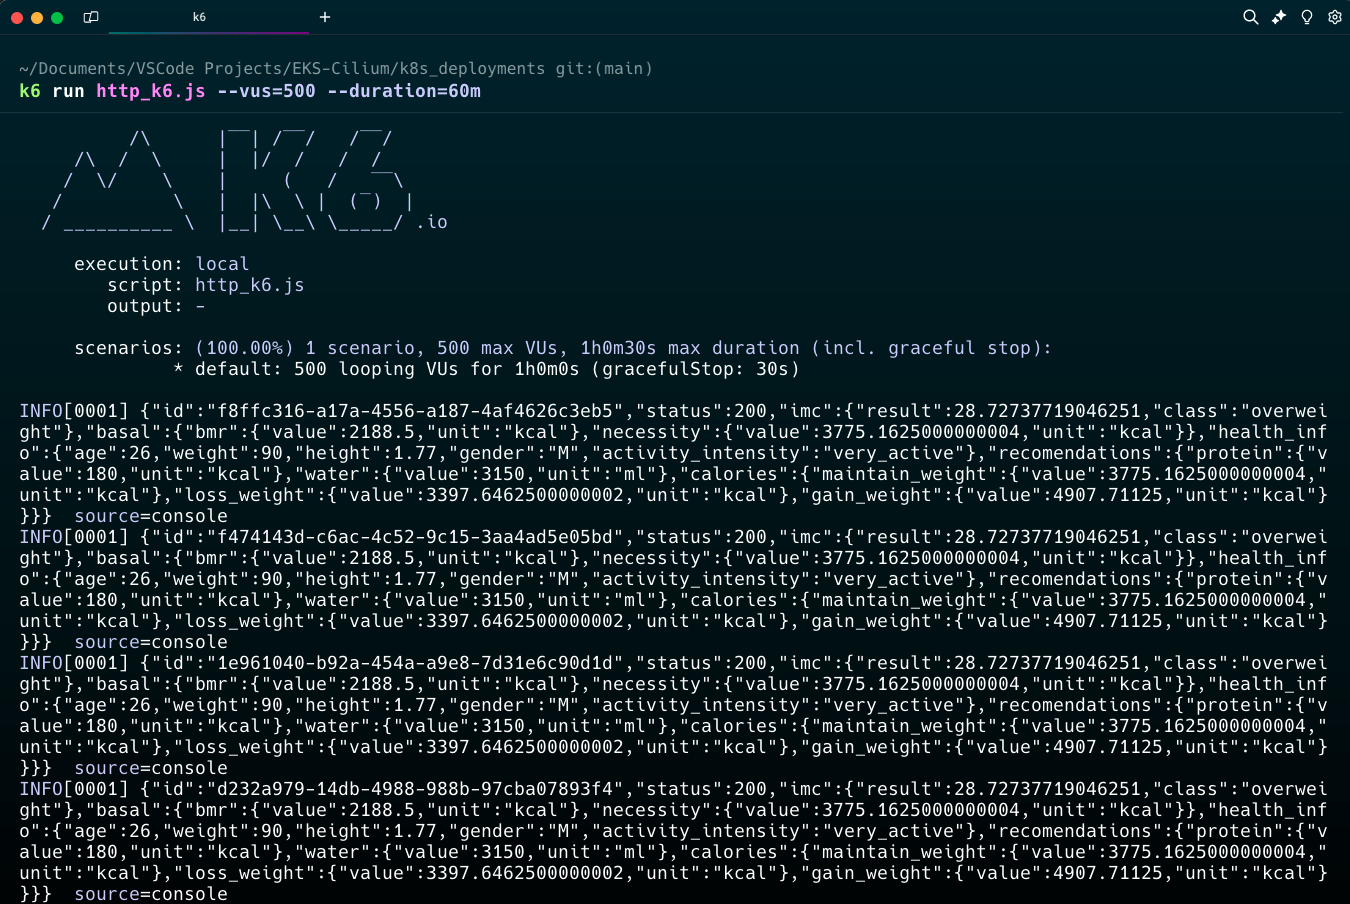Click source=console ending the f8ffc316 log entry
Image resolution: width=1350 pixels, height=904 pixels.
click(151, 516)
